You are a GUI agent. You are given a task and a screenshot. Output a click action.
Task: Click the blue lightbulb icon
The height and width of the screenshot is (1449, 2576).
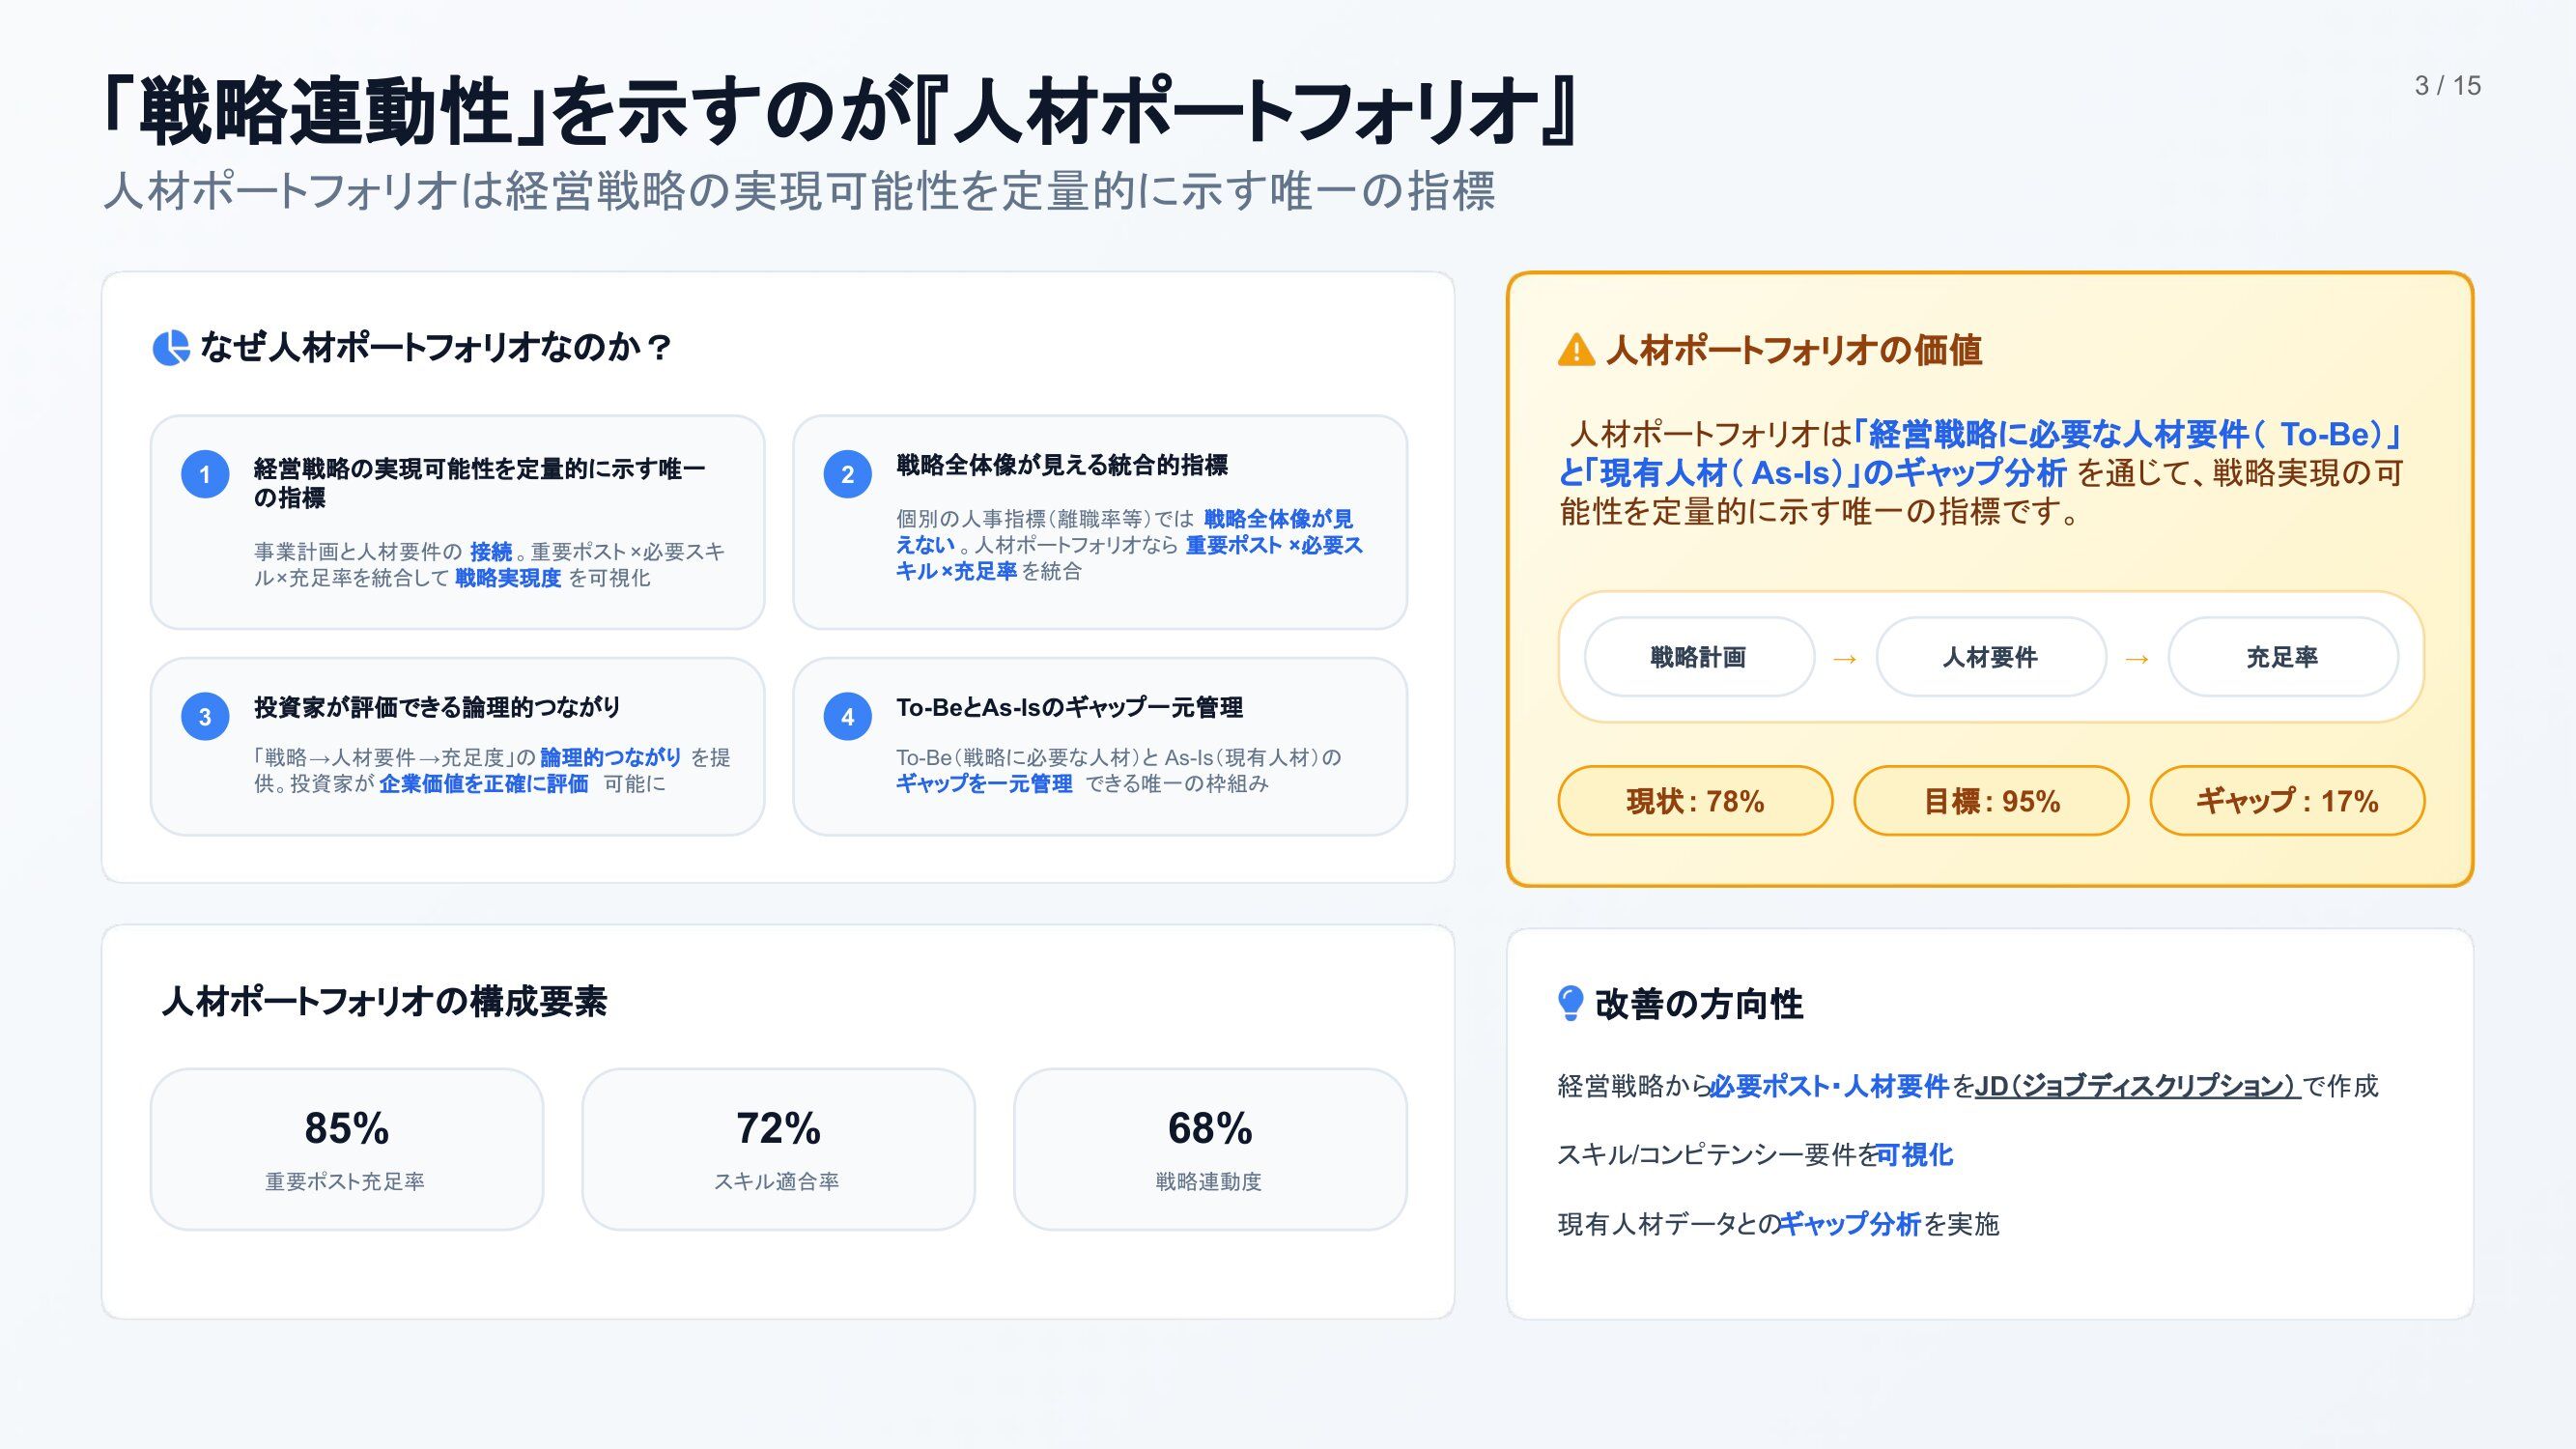coord(1571,1003)
